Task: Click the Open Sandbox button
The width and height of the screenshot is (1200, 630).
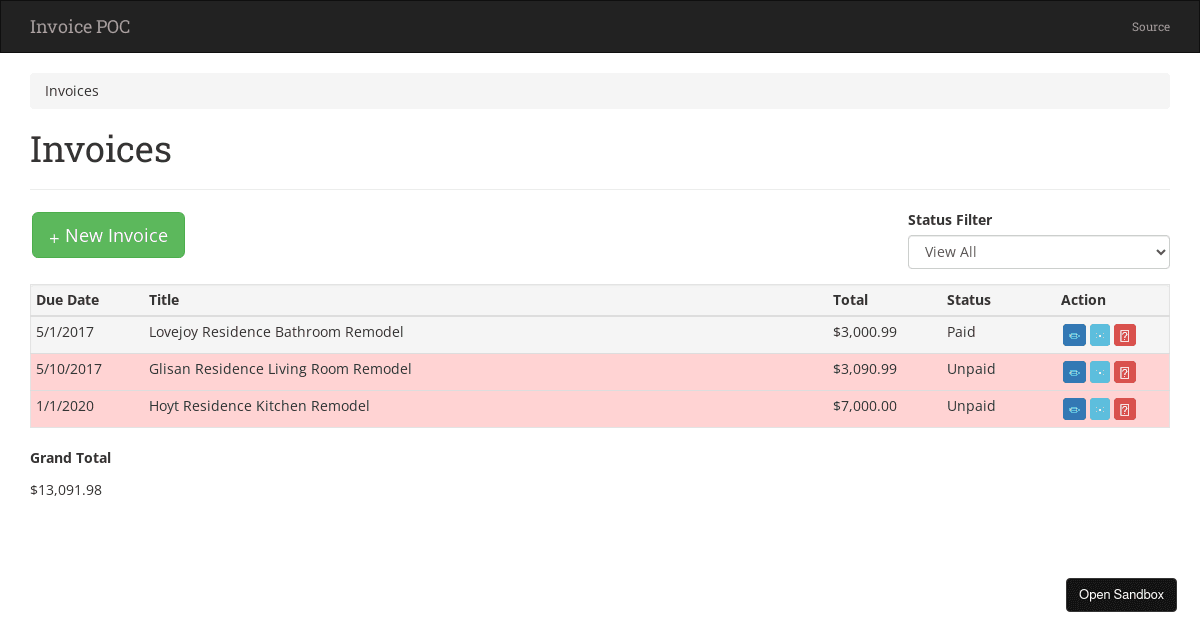Action: coord(1121,594)
